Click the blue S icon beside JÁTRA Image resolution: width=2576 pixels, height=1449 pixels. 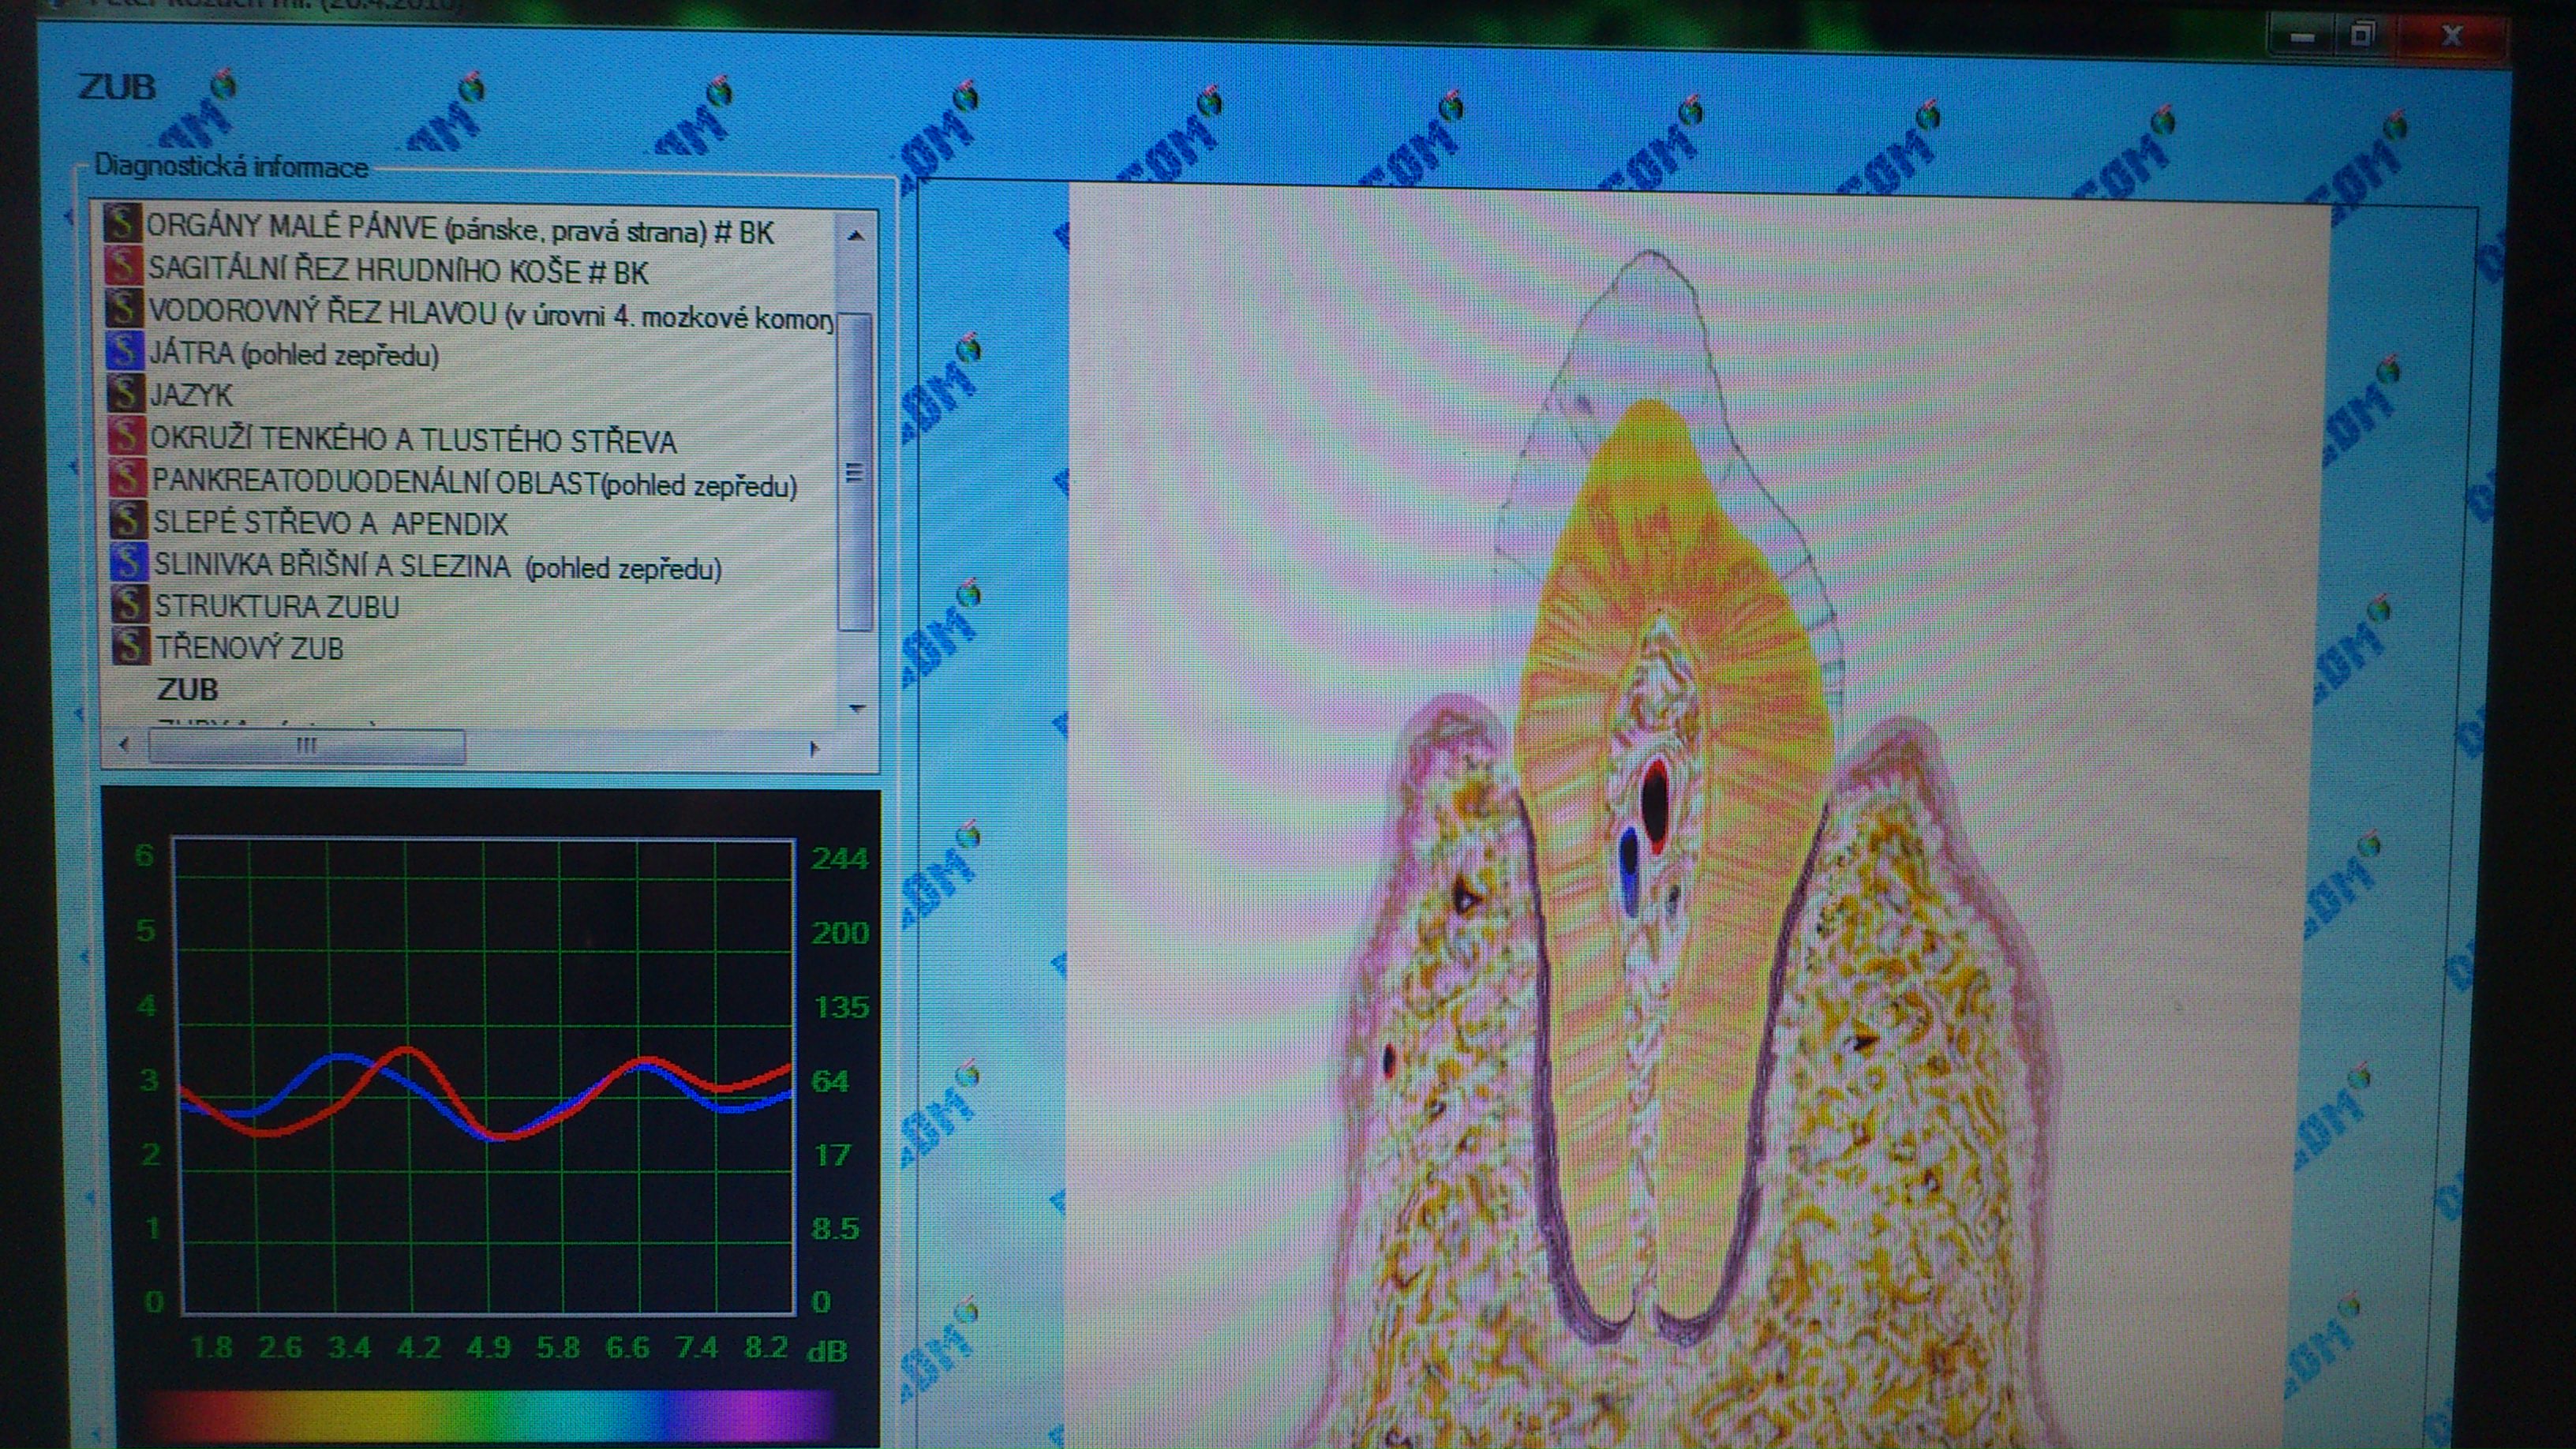pyautogui.click(x=124, y=350)
